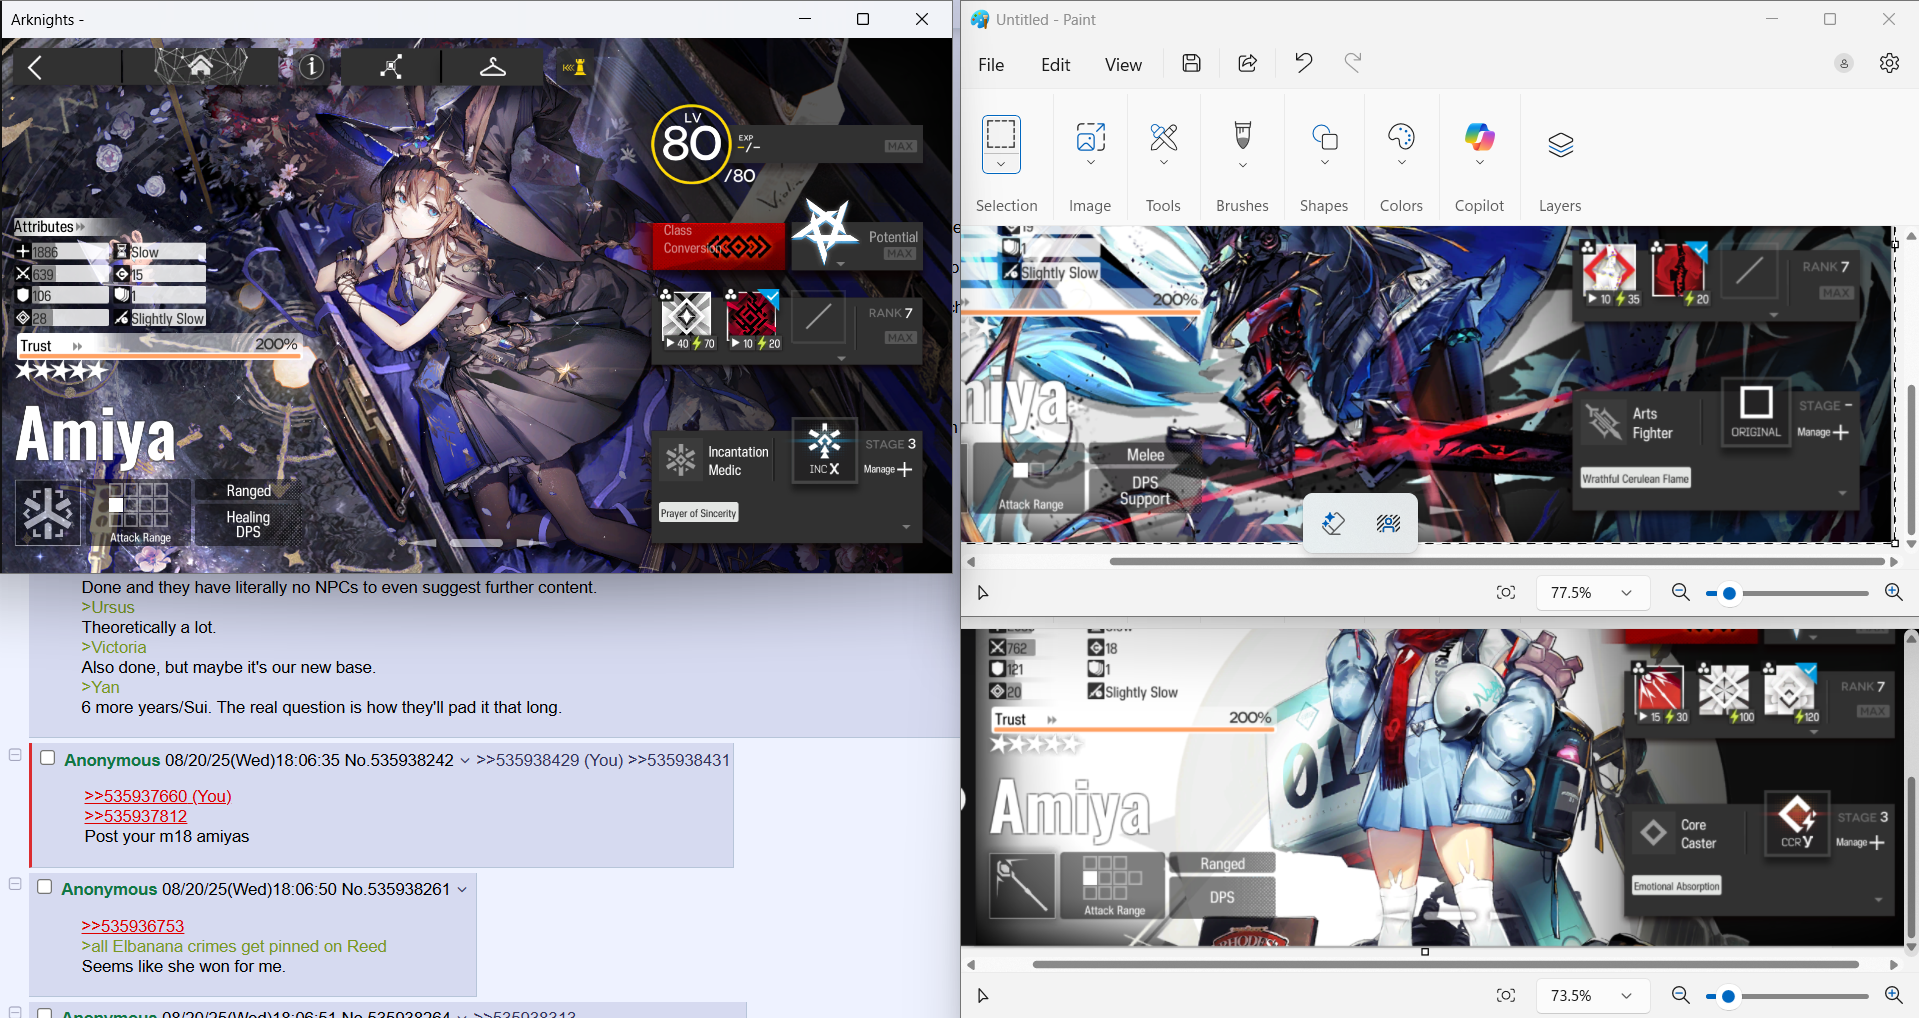Open the Prayer of Sincerity talent tag
Screen dimensions: 1919x1018
pyautogui.click(x=698, y=513)
